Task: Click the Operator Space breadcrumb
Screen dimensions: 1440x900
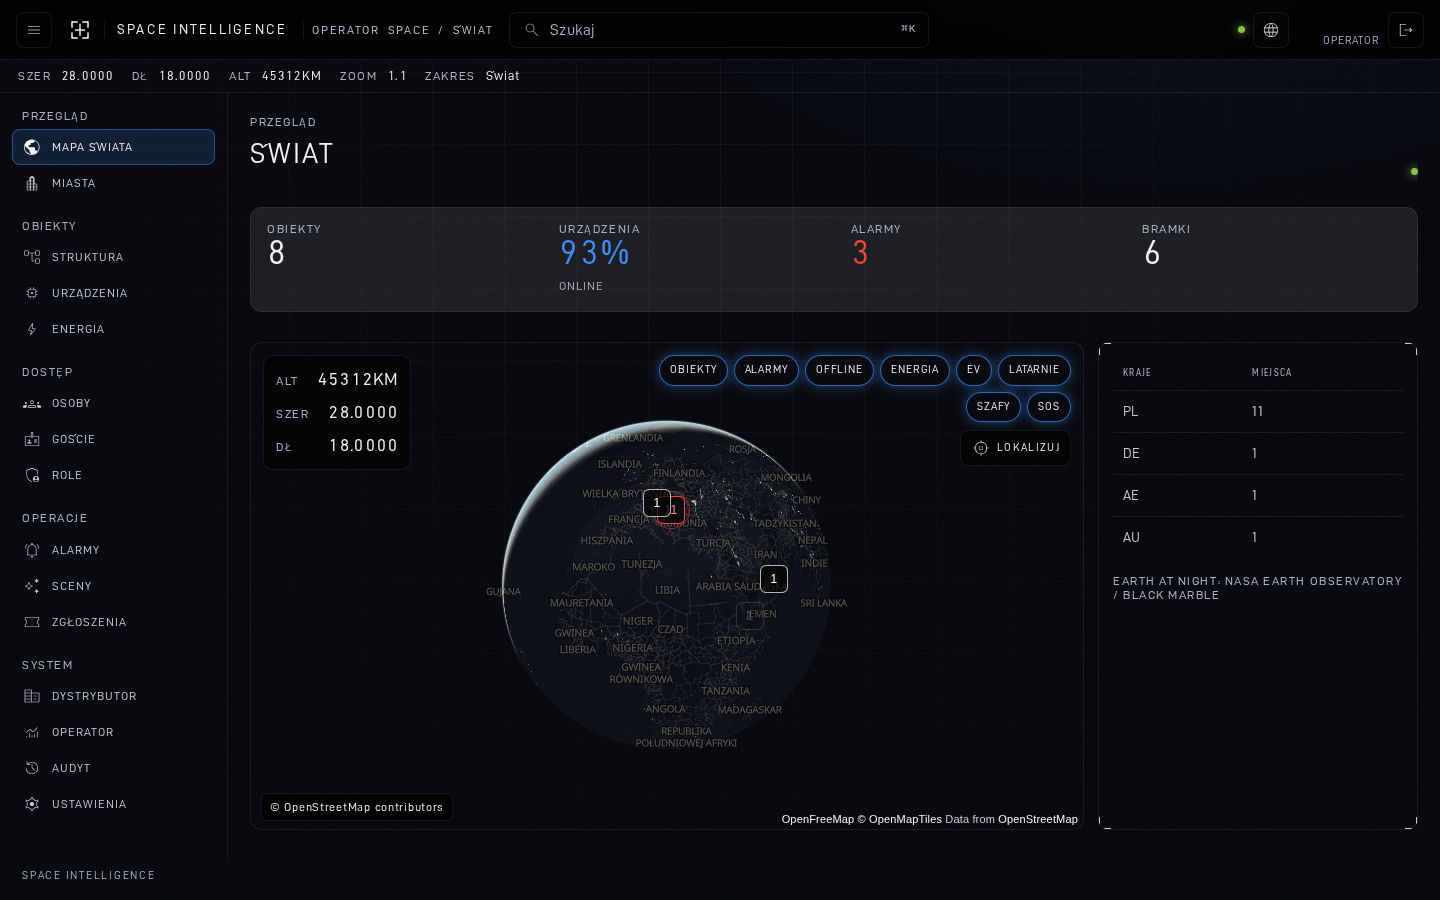Action: 371,30
